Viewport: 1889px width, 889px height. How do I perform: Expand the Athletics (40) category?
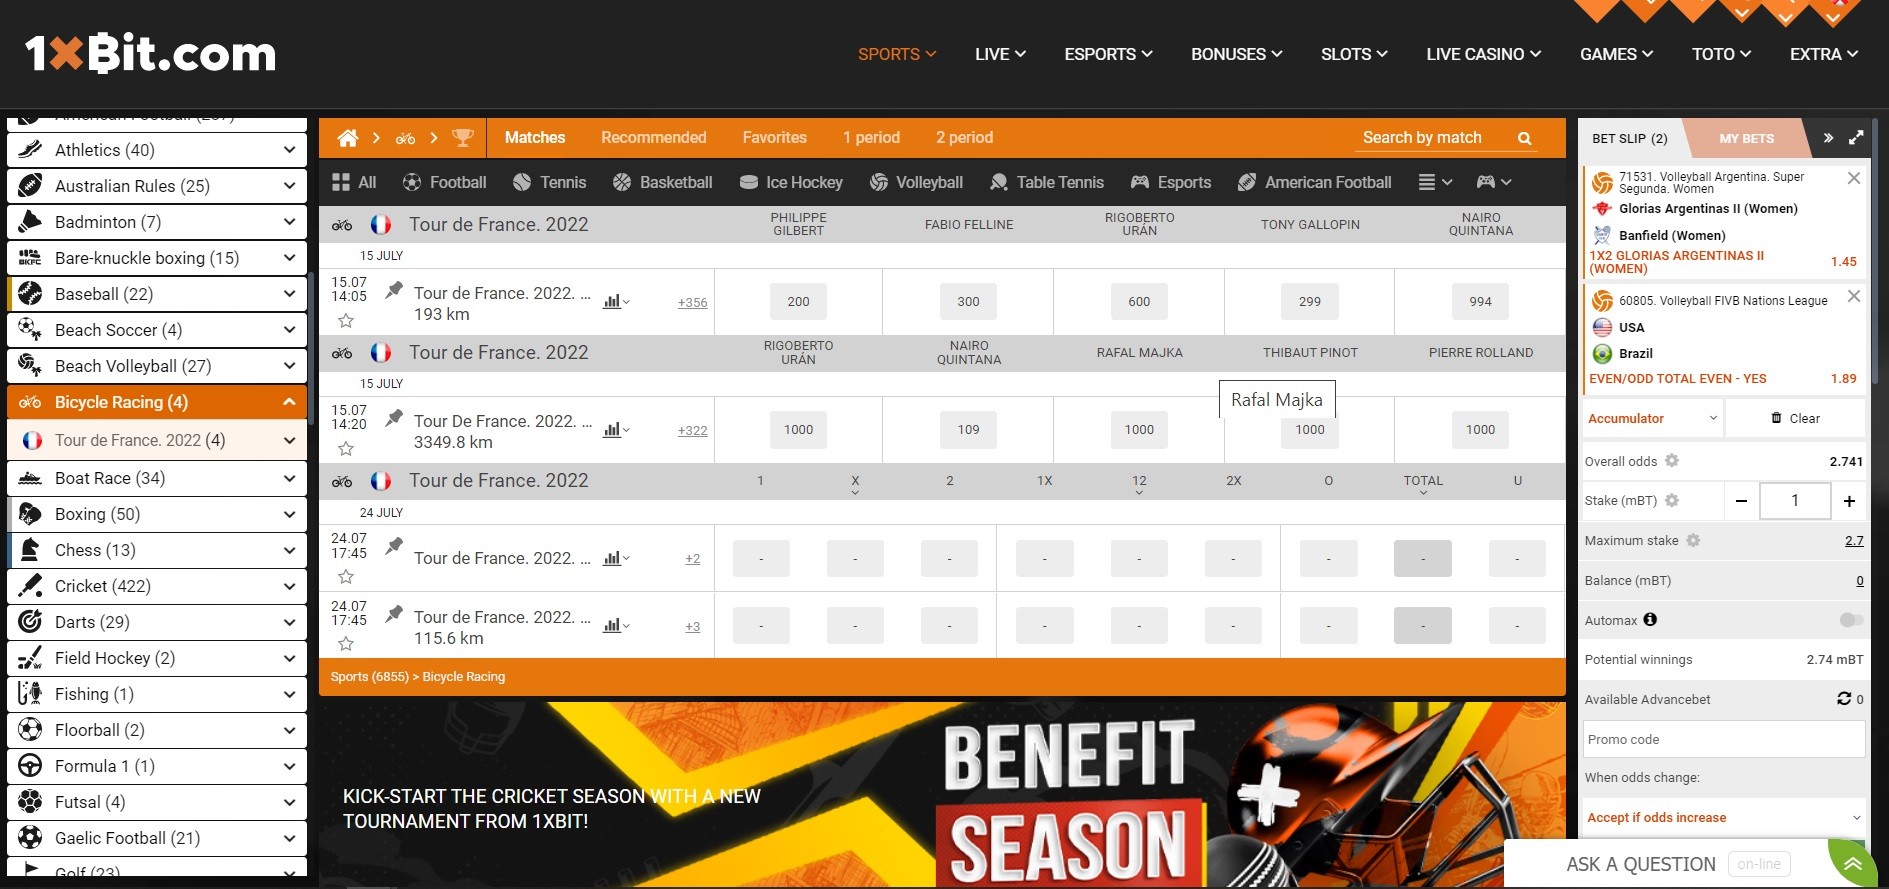(157, 150)
